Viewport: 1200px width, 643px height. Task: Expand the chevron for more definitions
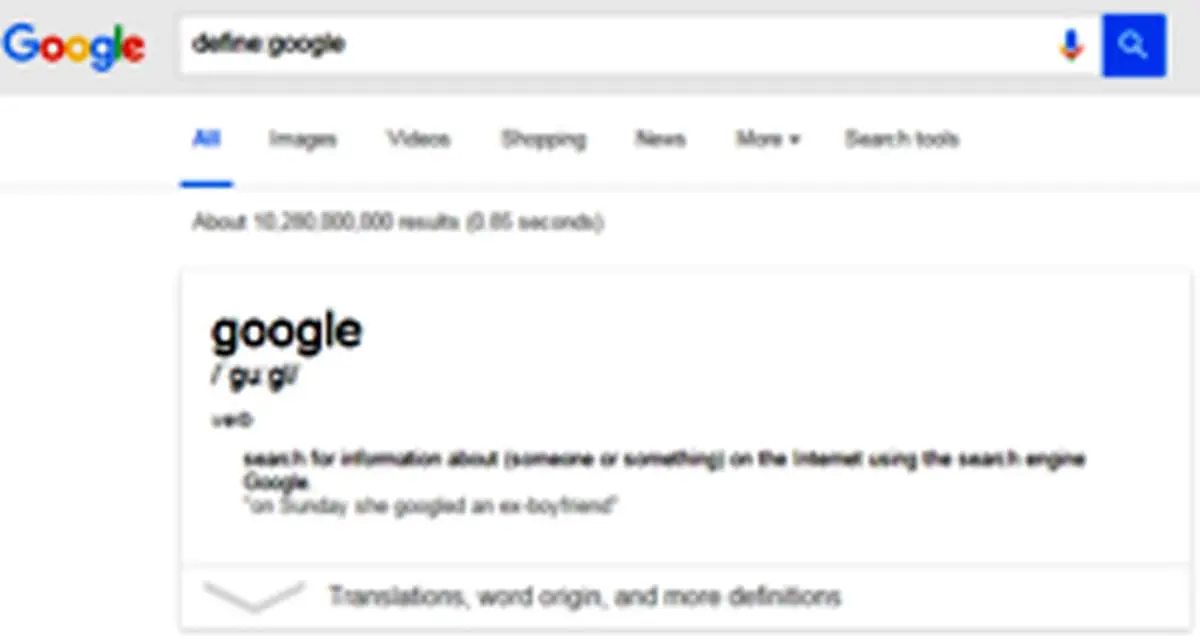[254, 596]
